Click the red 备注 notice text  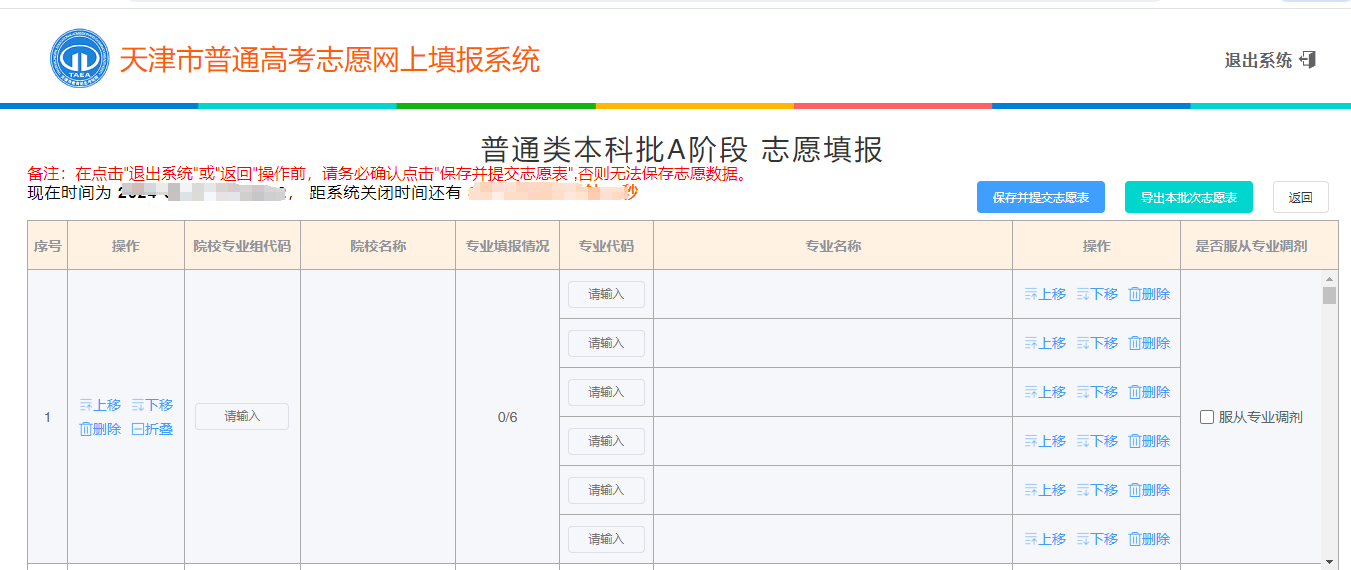pos(388,173)
